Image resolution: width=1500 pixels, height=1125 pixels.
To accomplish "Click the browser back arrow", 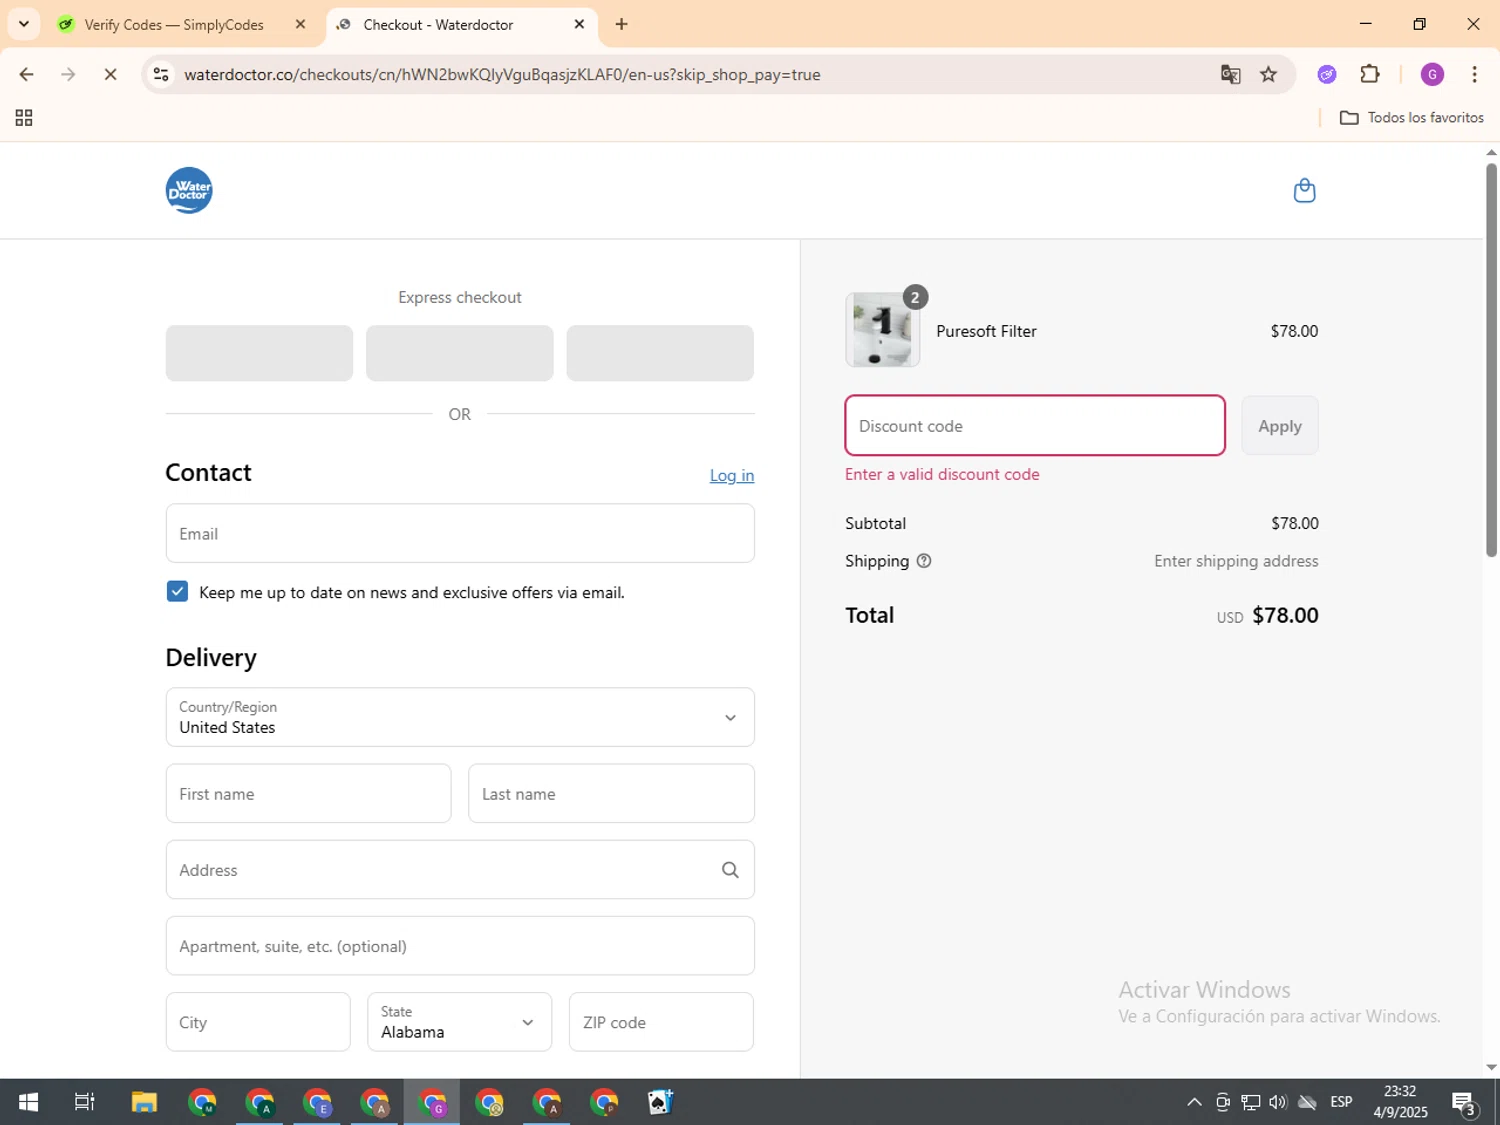I will 26,74.
